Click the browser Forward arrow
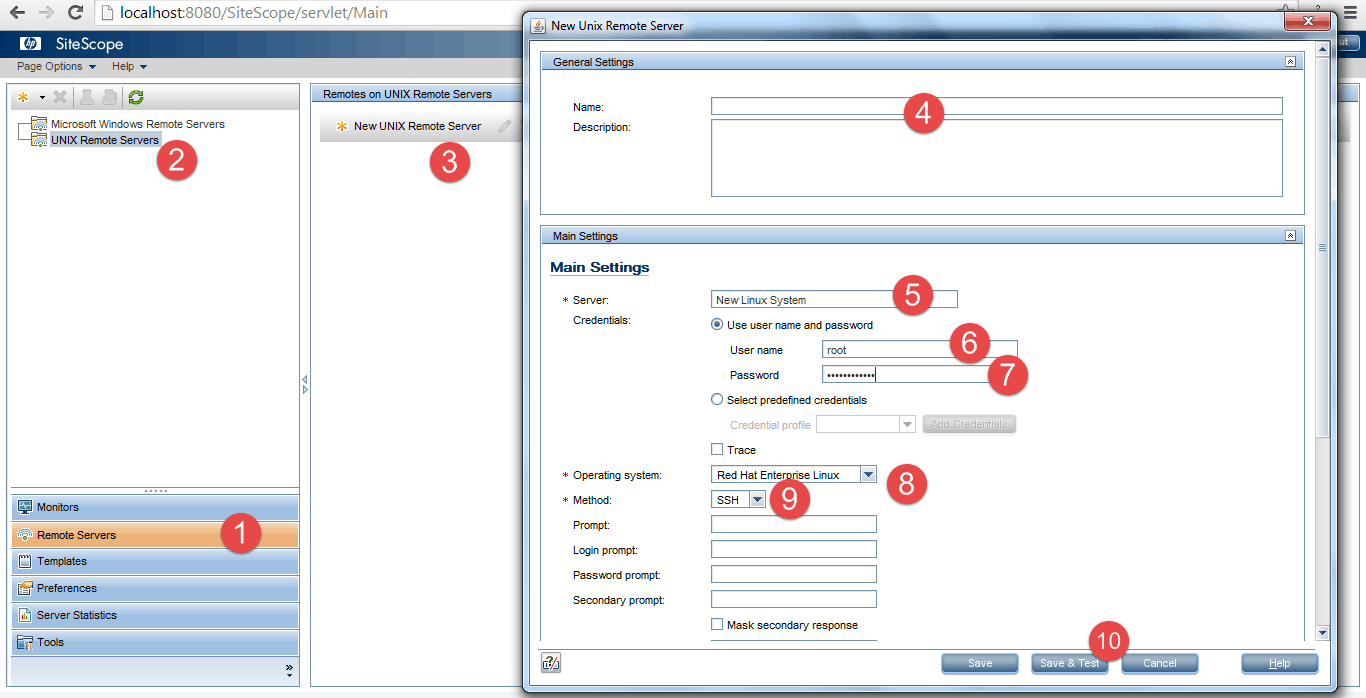 [46, 13]
